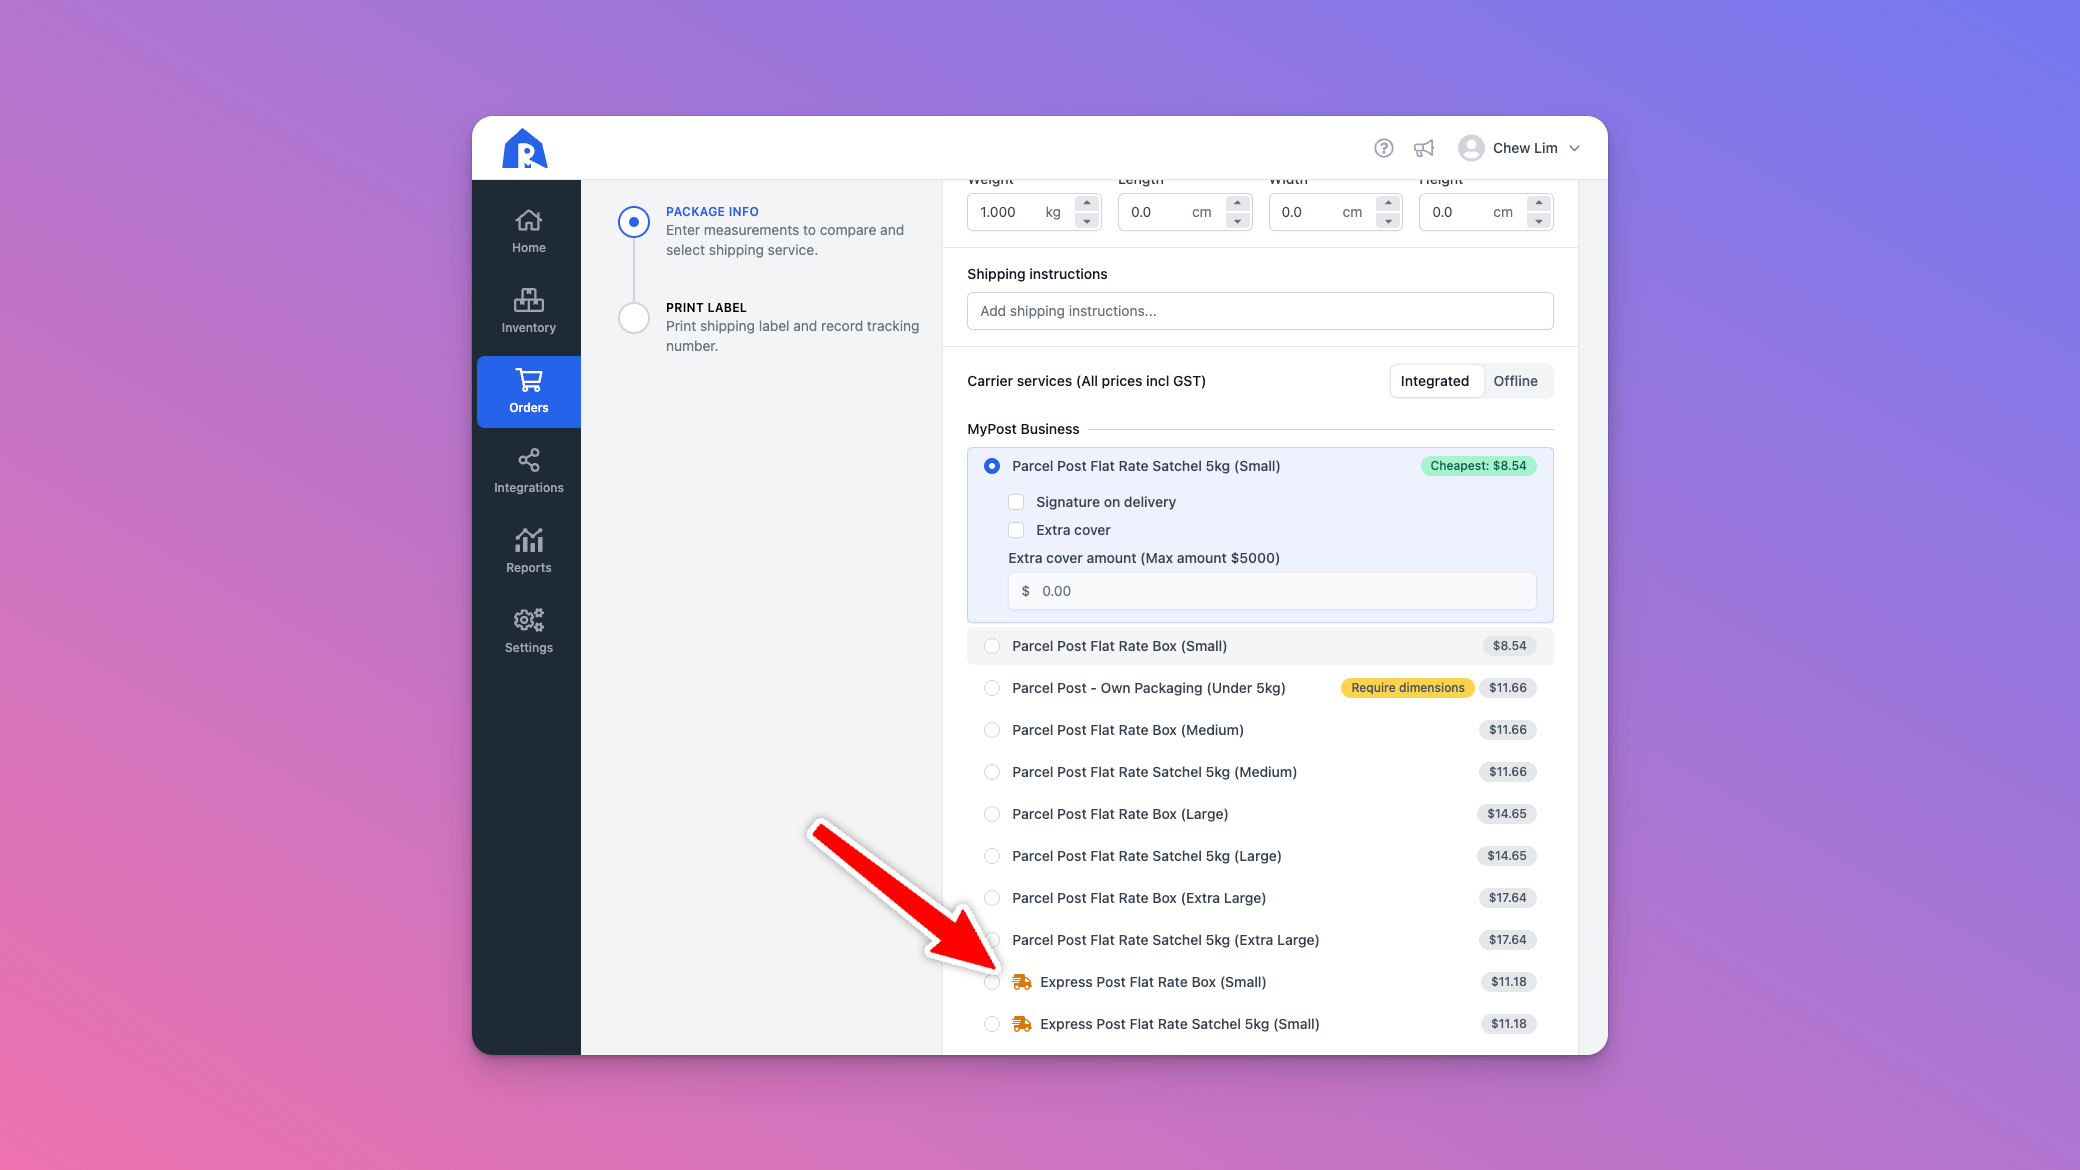This screenshot has height=1170, width=2080.
Task: Select Parcel Post Flat Rate Box (Small)
Action: [x=992, y=646]
